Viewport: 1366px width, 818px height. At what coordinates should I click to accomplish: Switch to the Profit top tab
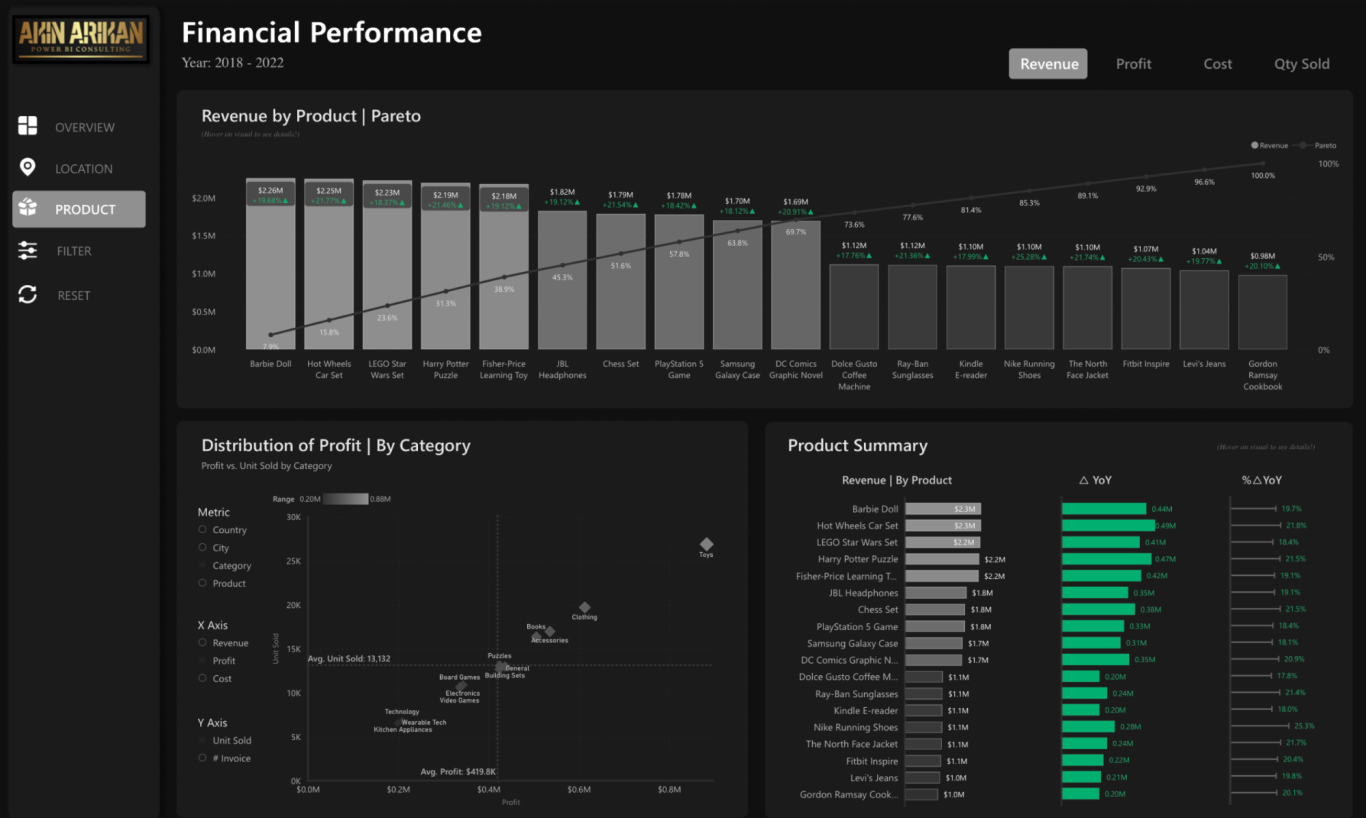(x=1134, y=64)
